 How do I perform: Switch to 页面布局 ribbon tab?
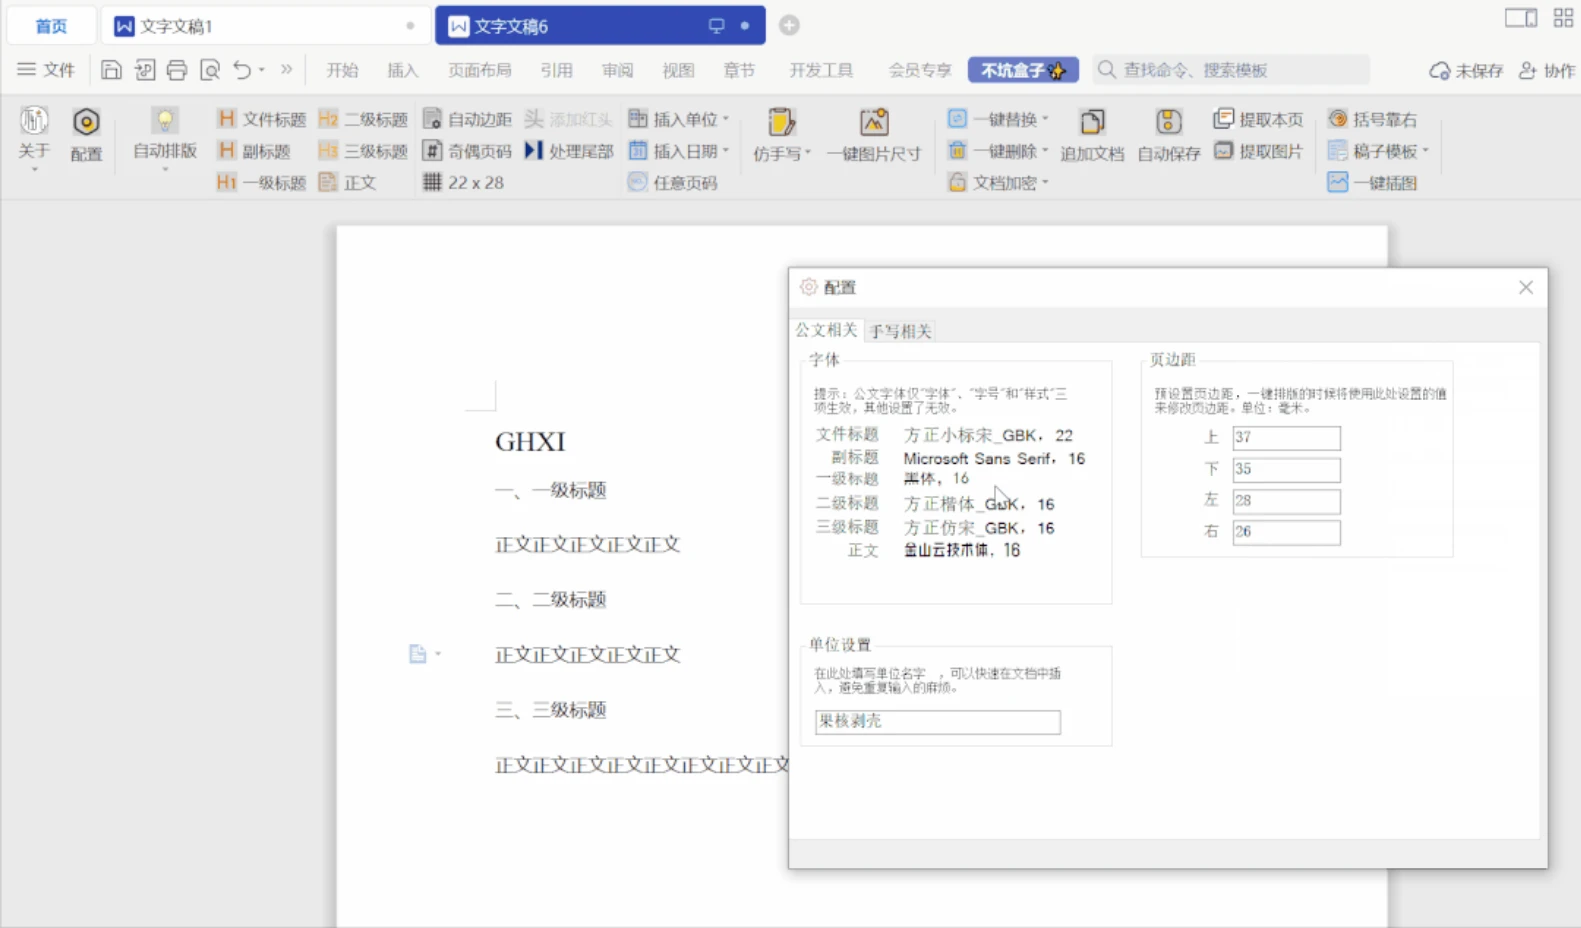click(x=480, y=70)
